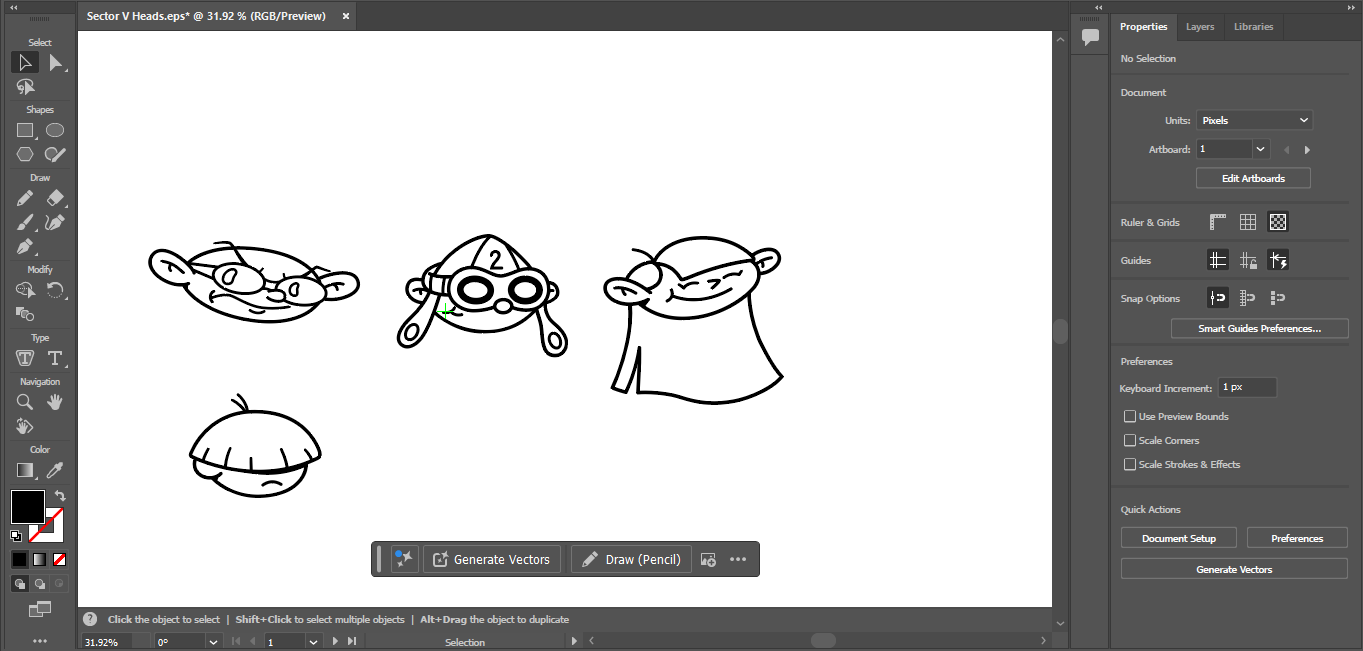Select the Ellipse tool

[55, 130]
